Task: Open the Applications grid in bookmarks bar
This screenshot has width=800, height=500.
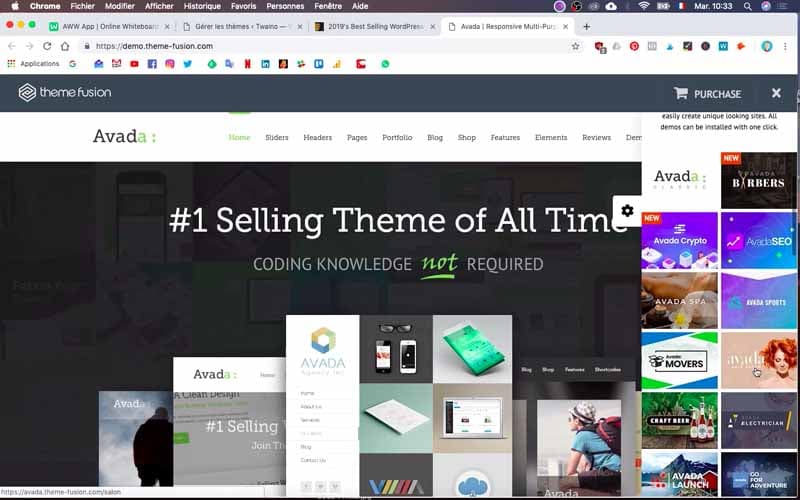Action: [33, 64]
